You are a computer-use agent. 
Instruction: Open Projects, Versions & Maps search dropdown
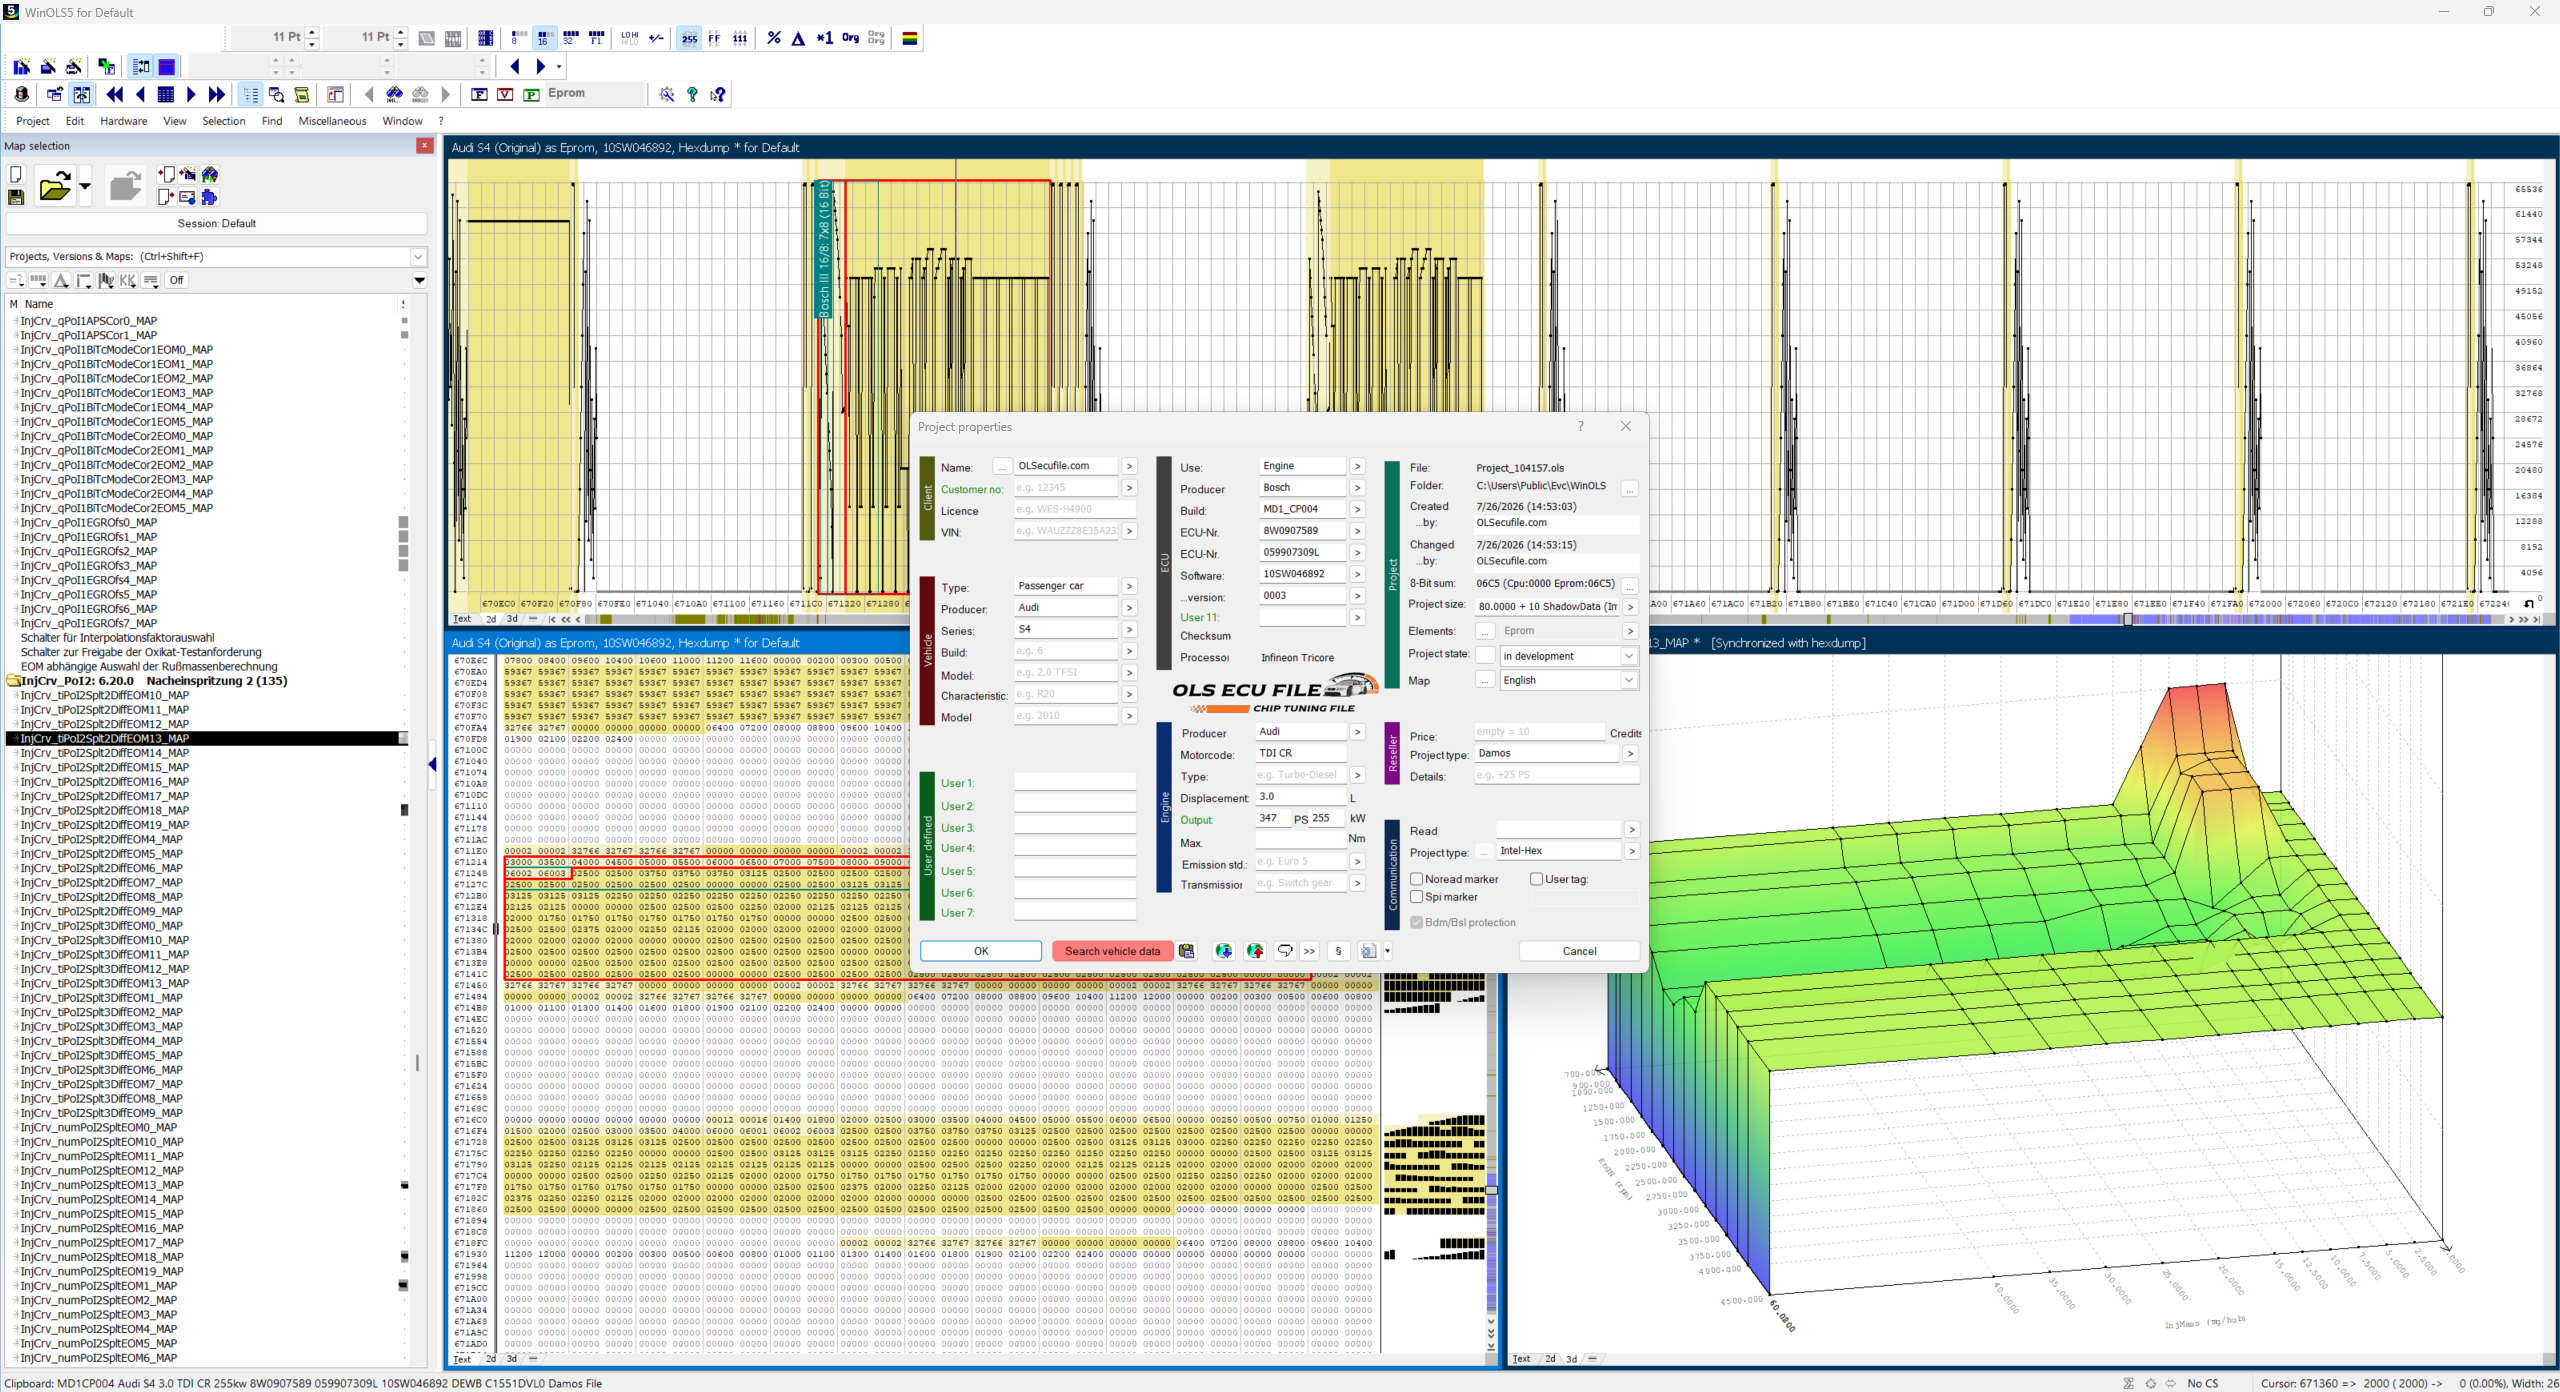[x=419, y=257]
